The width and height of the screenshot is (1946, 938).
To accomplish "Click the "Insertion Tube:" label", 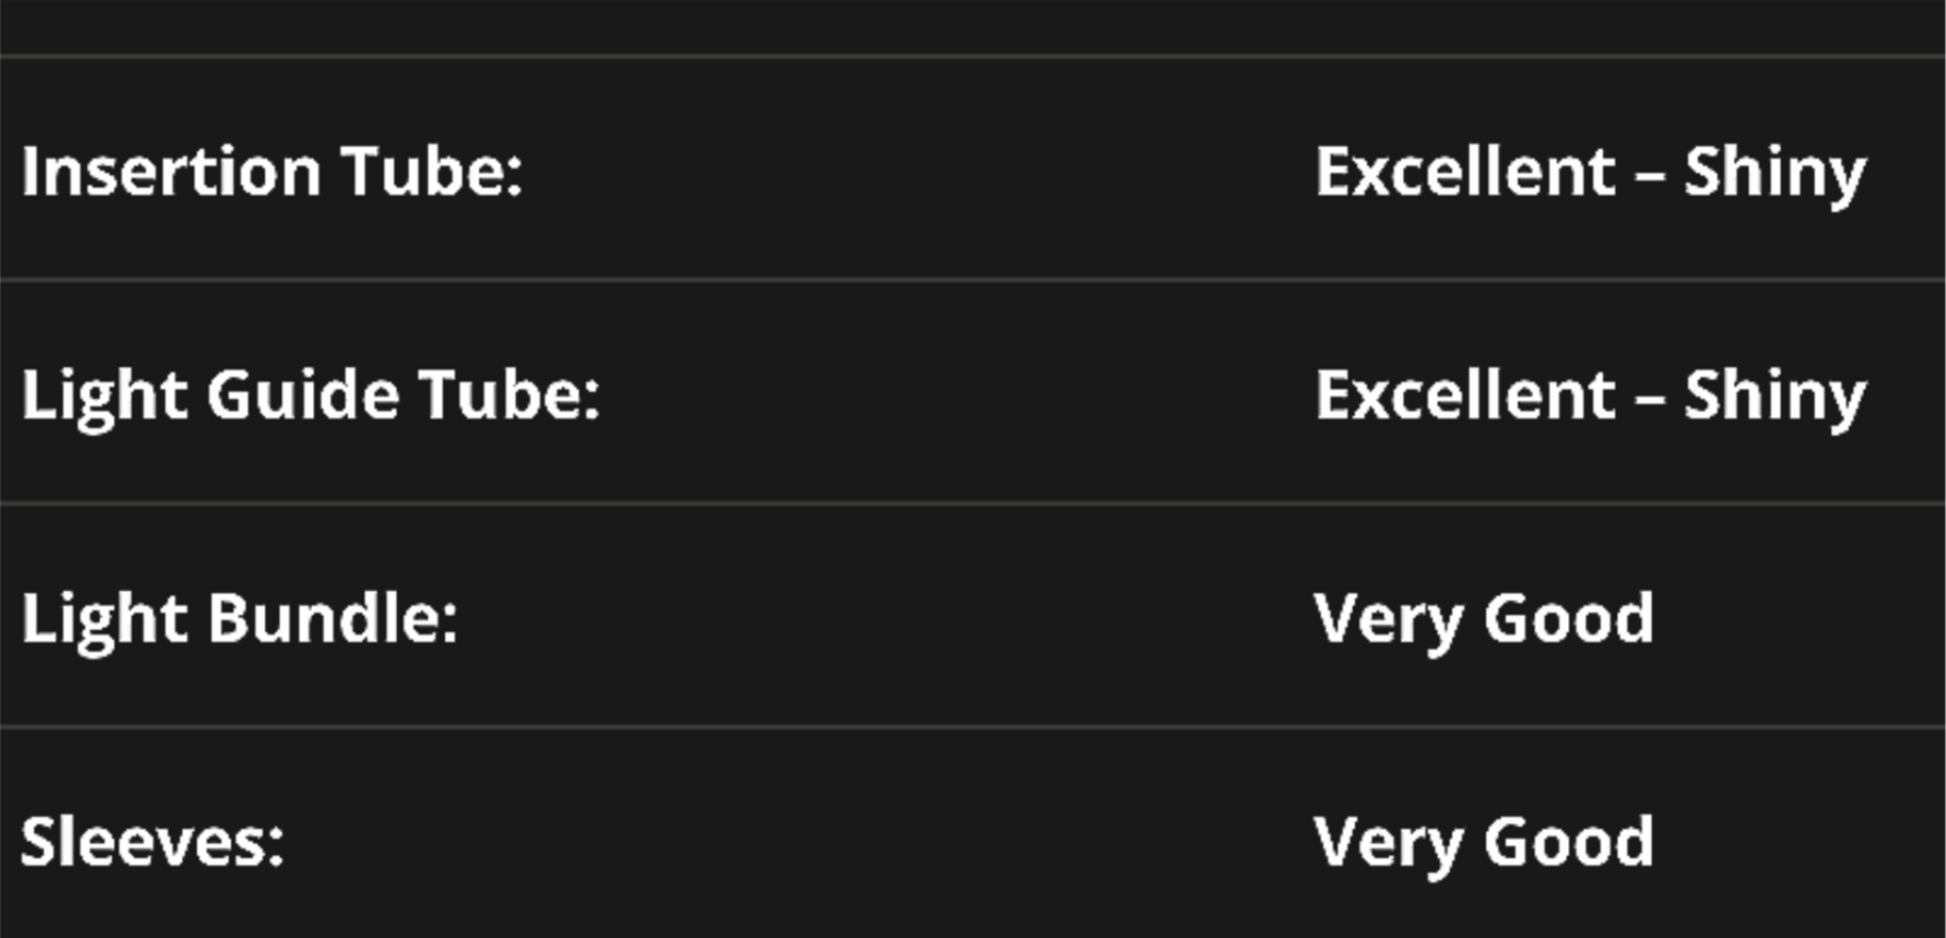I will (x=272, y=172).
